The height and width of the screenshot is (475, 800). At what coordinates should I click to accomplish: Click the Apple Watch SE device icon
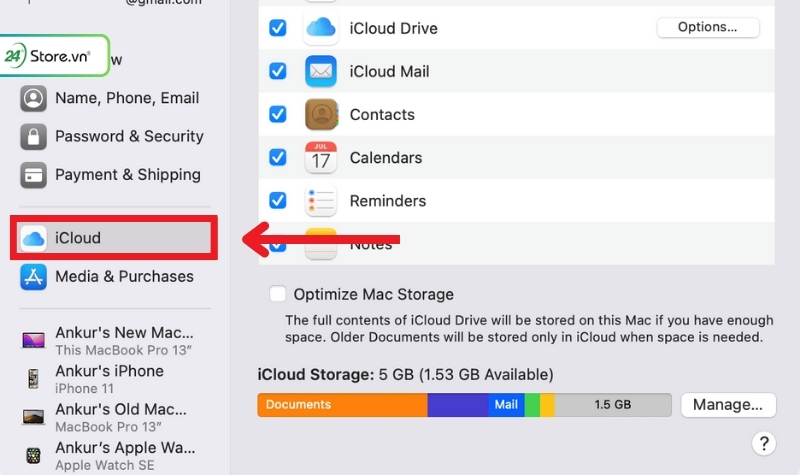[x=33, y=455]
